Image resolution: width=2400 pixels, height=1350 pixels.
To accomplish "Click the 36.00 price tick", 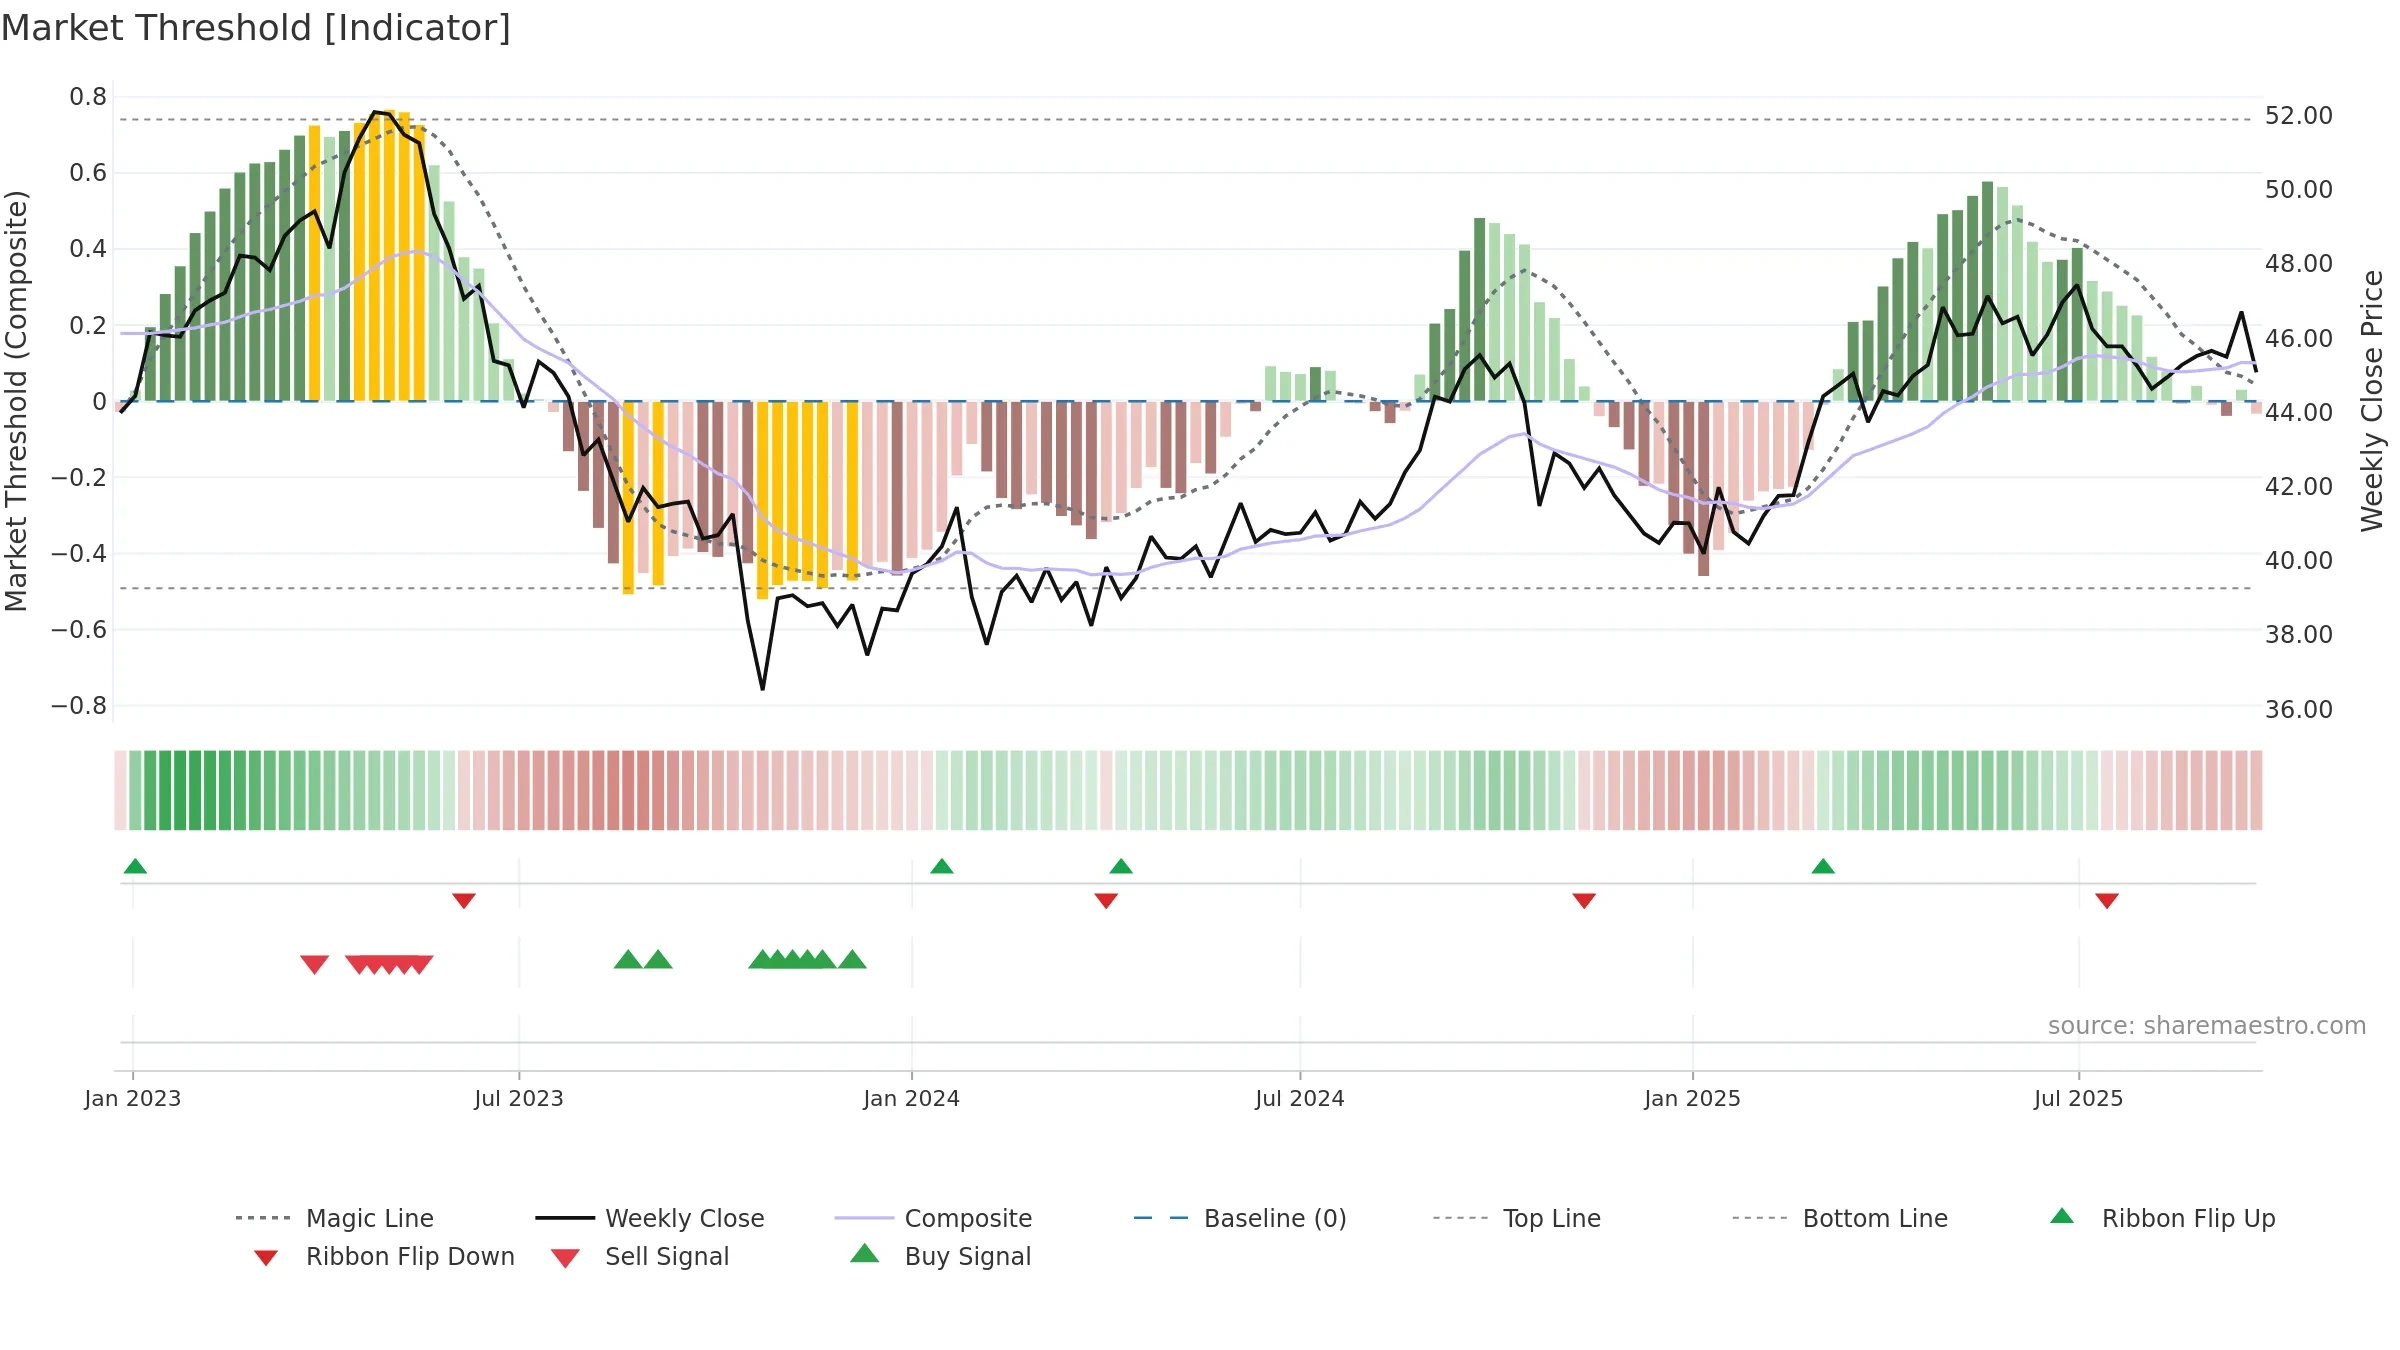I will pos(2299,709).
